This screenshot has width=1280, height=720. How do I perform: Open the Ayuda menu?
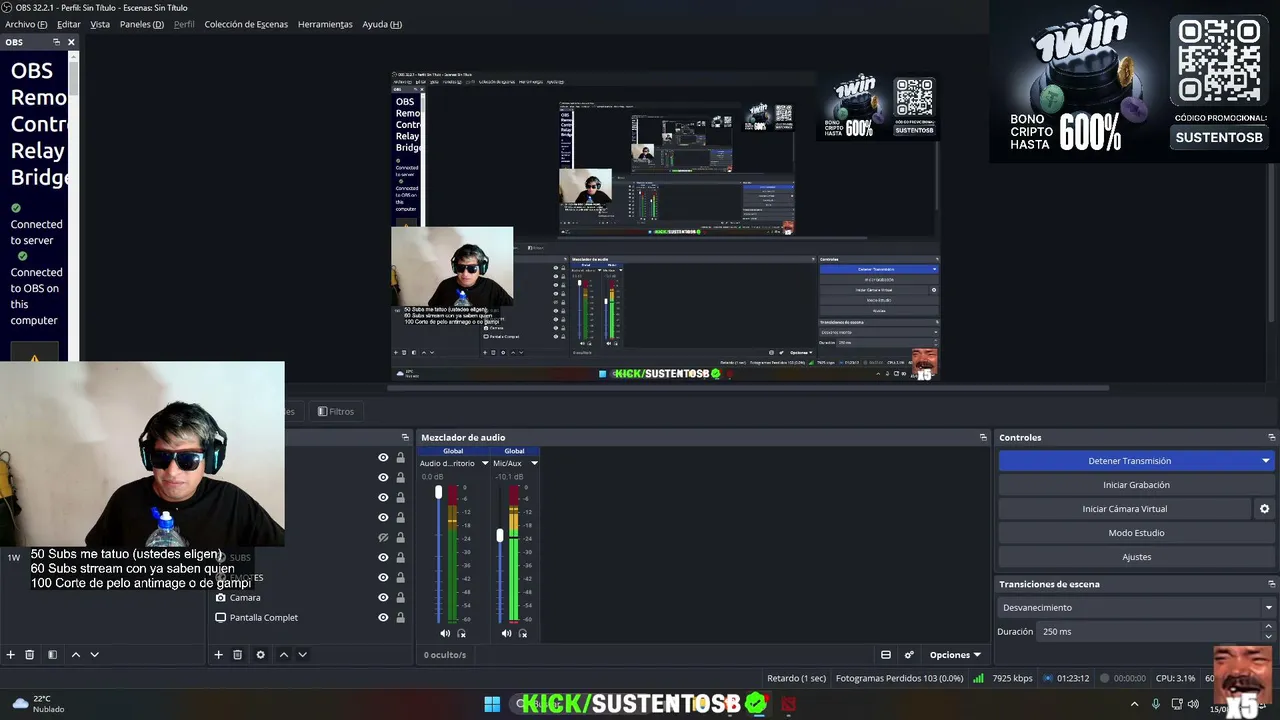(x=382, y=24)
